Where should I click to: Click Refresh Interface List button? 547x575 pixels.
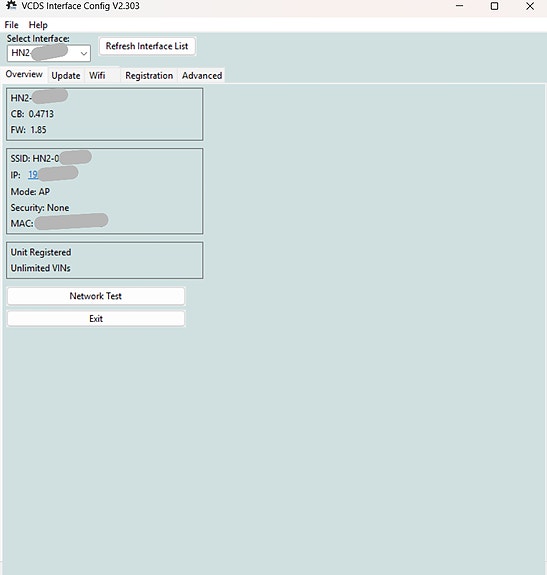[x=147, y=46]
